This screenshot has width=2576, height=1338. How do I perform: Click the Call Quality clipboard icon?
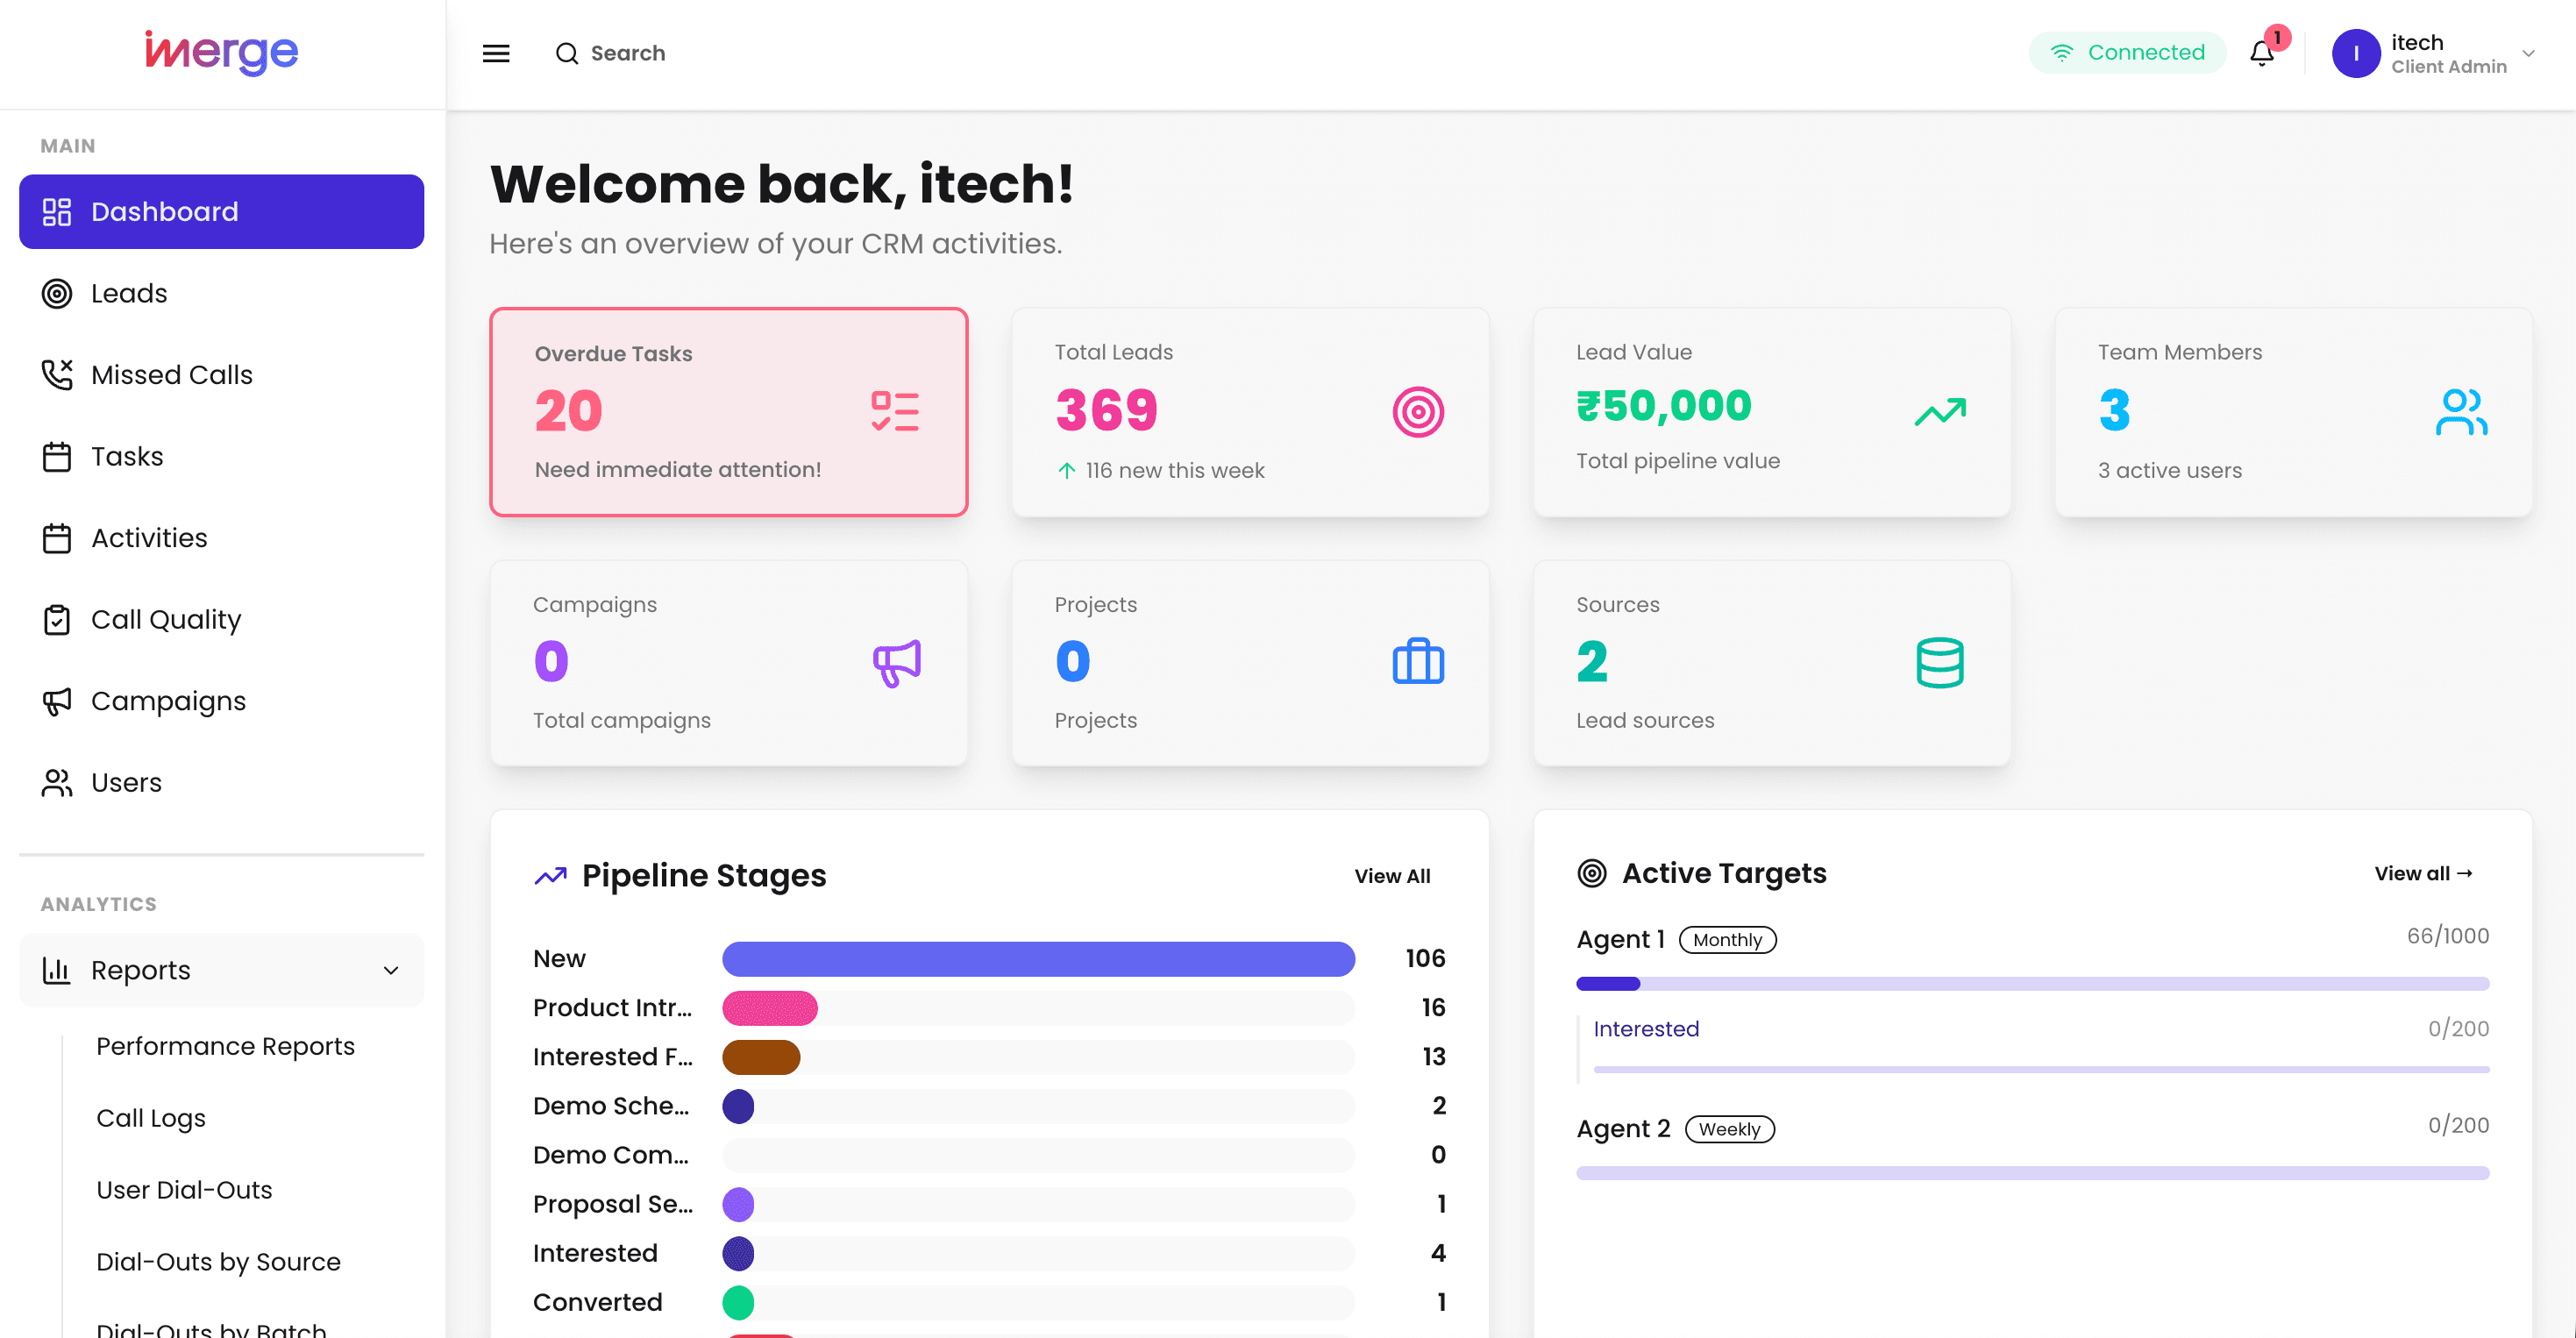(x=57, y=620)
